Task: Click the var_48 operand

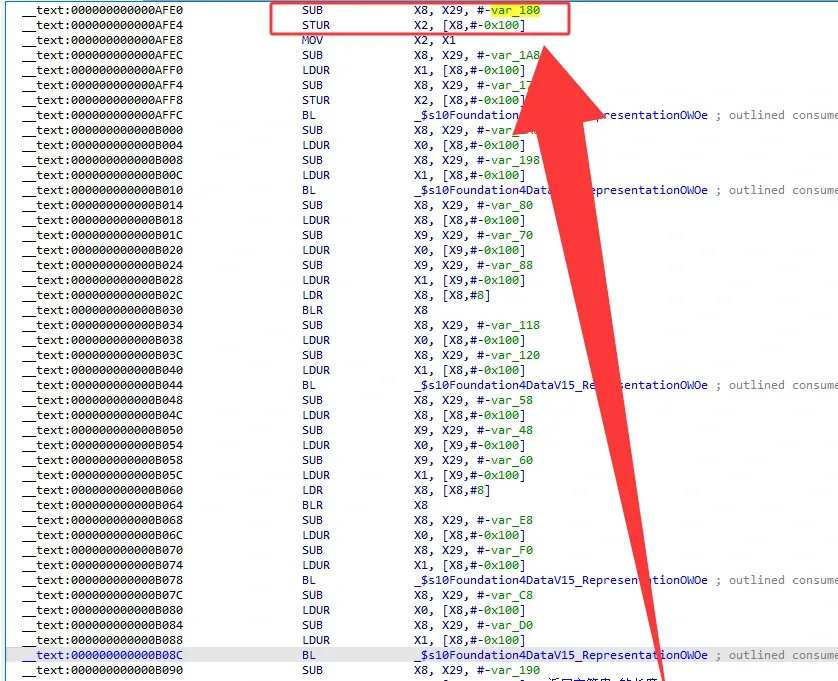Action: 512,430
